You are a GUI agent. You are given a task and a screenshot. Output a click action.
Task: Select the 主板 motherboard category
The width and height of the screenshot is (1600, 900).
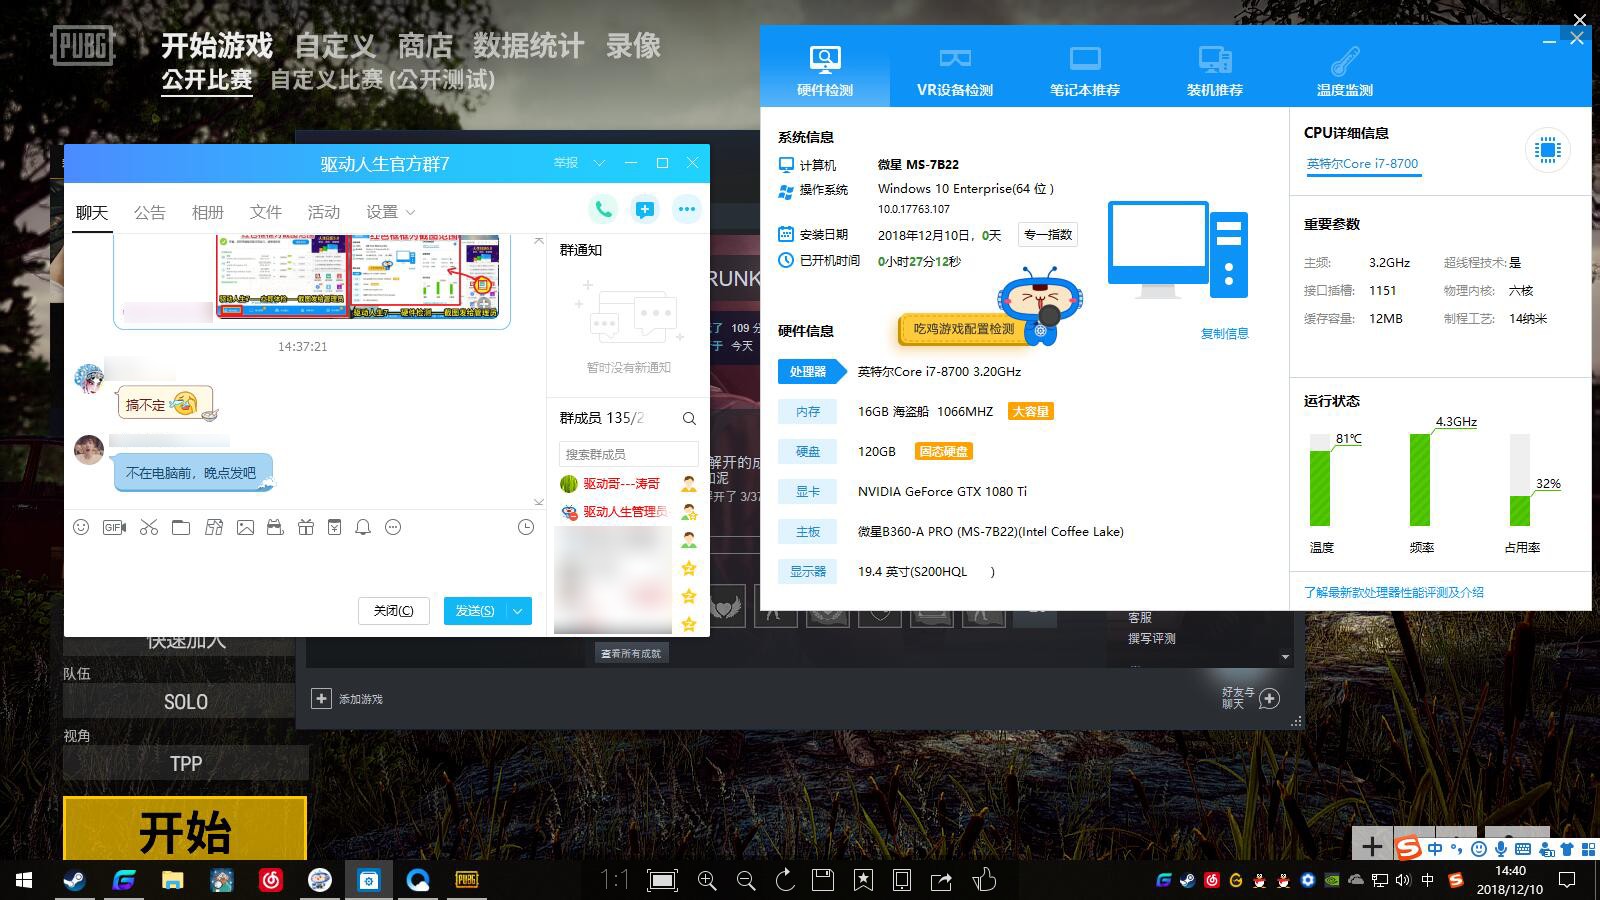point(808,531)
